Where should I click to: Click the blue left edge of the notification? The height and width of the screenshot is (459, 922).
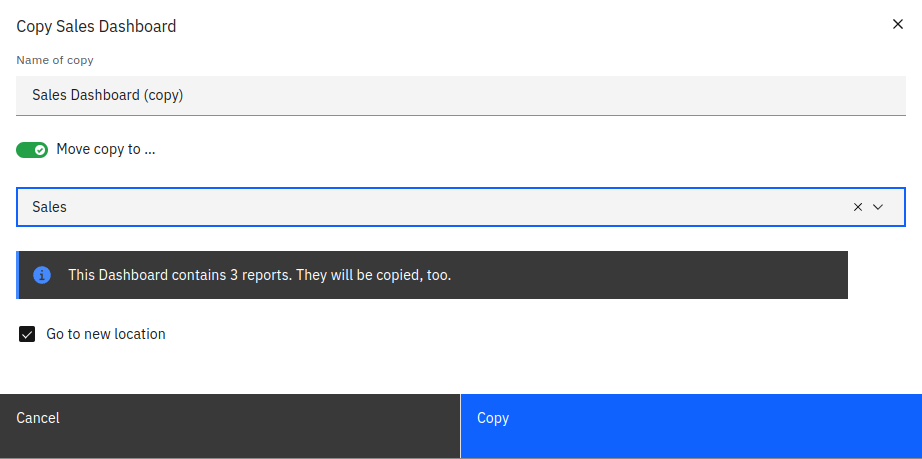18,275
